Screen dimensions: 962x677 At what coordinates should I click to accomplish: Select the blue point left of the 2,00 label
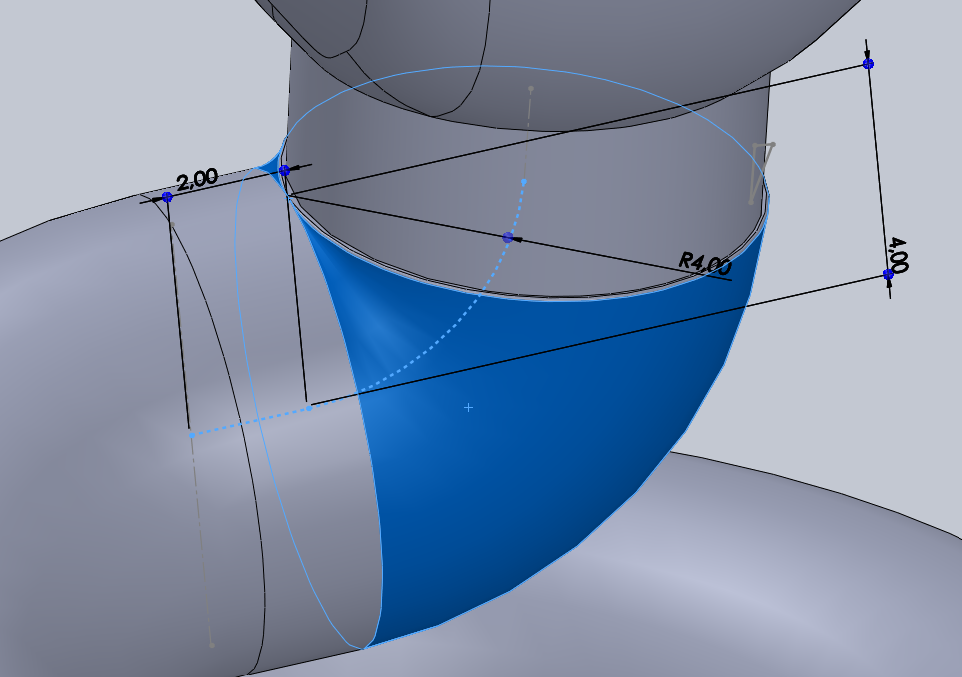[x=167, y=198]
